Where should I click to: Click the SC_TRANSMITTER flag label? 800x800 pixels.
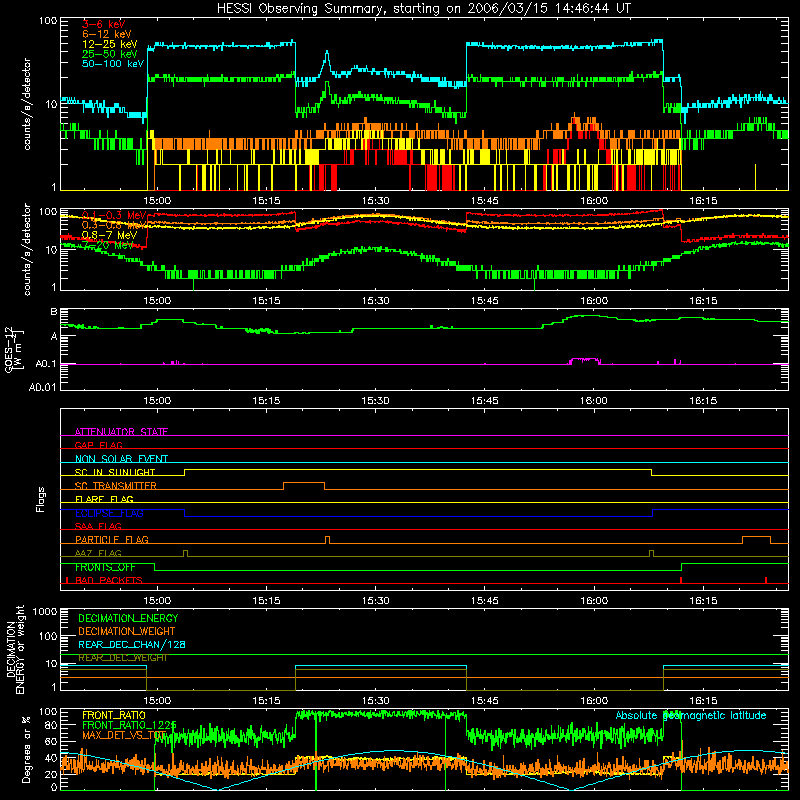115,485
